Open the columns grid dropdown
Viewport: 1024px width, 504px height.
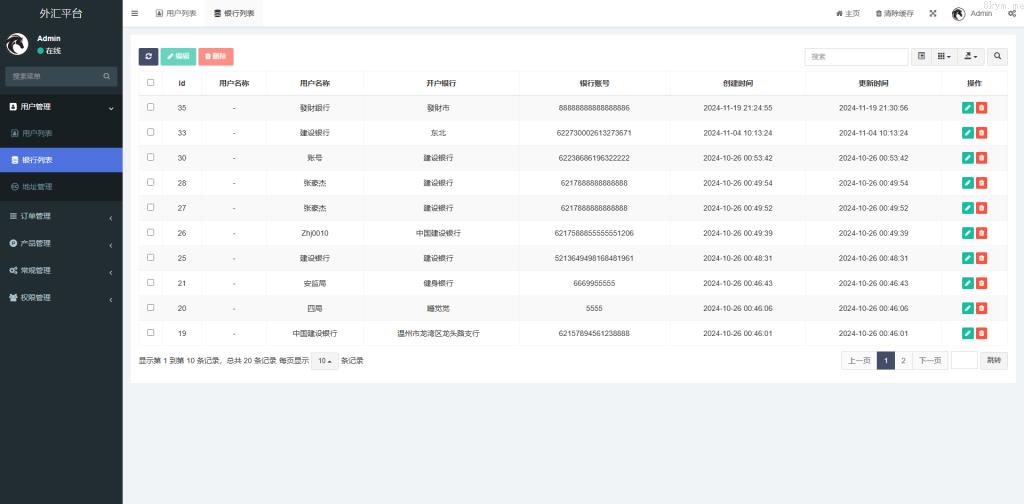[944, 57]
